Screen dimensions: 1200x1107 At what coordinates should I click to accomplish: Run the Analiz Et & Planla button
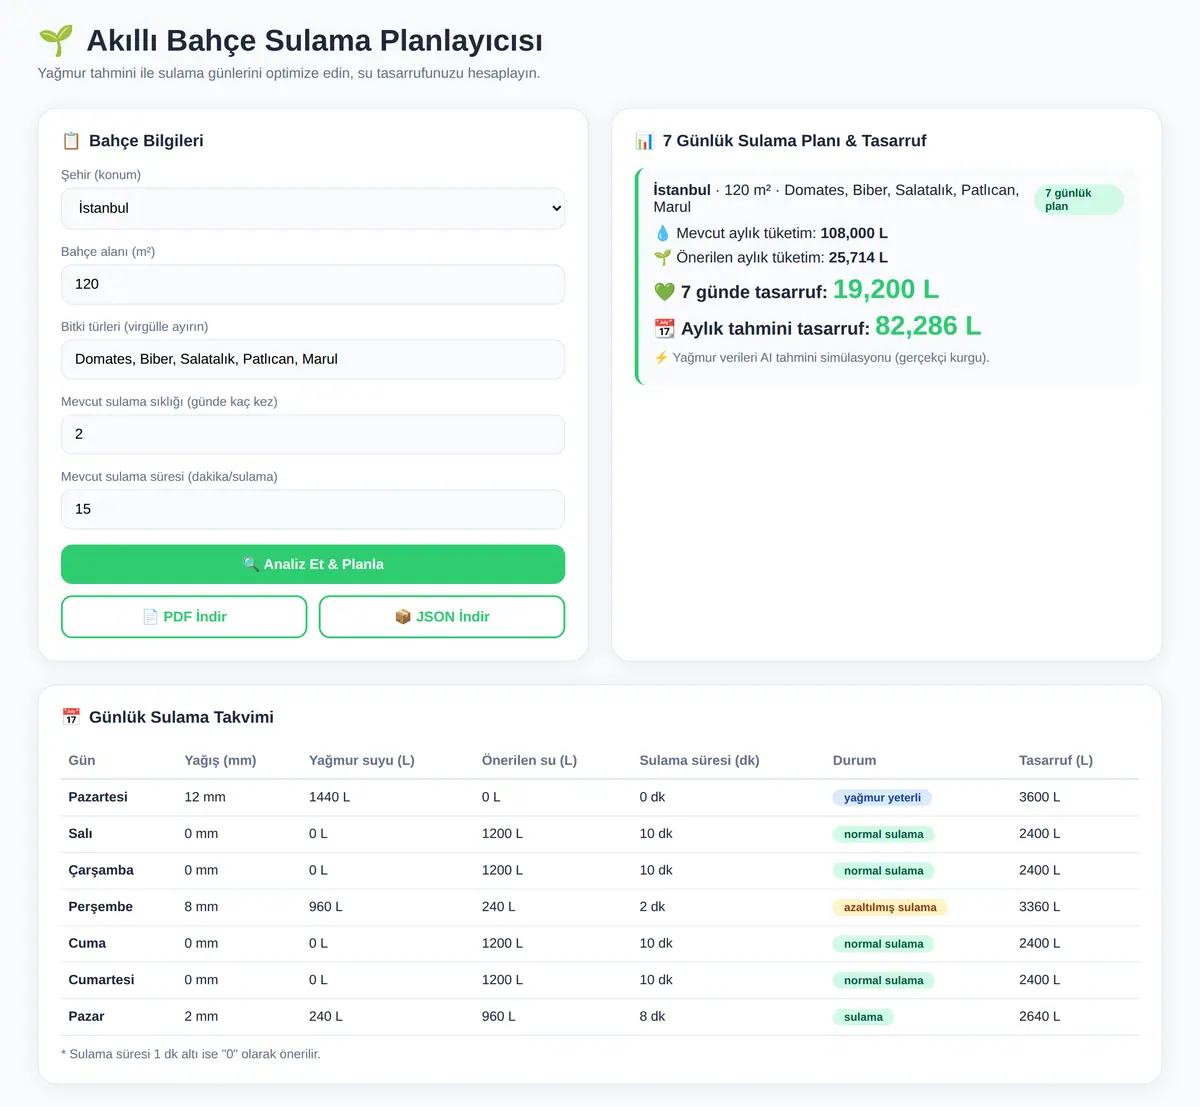click(x=313, y=564)
